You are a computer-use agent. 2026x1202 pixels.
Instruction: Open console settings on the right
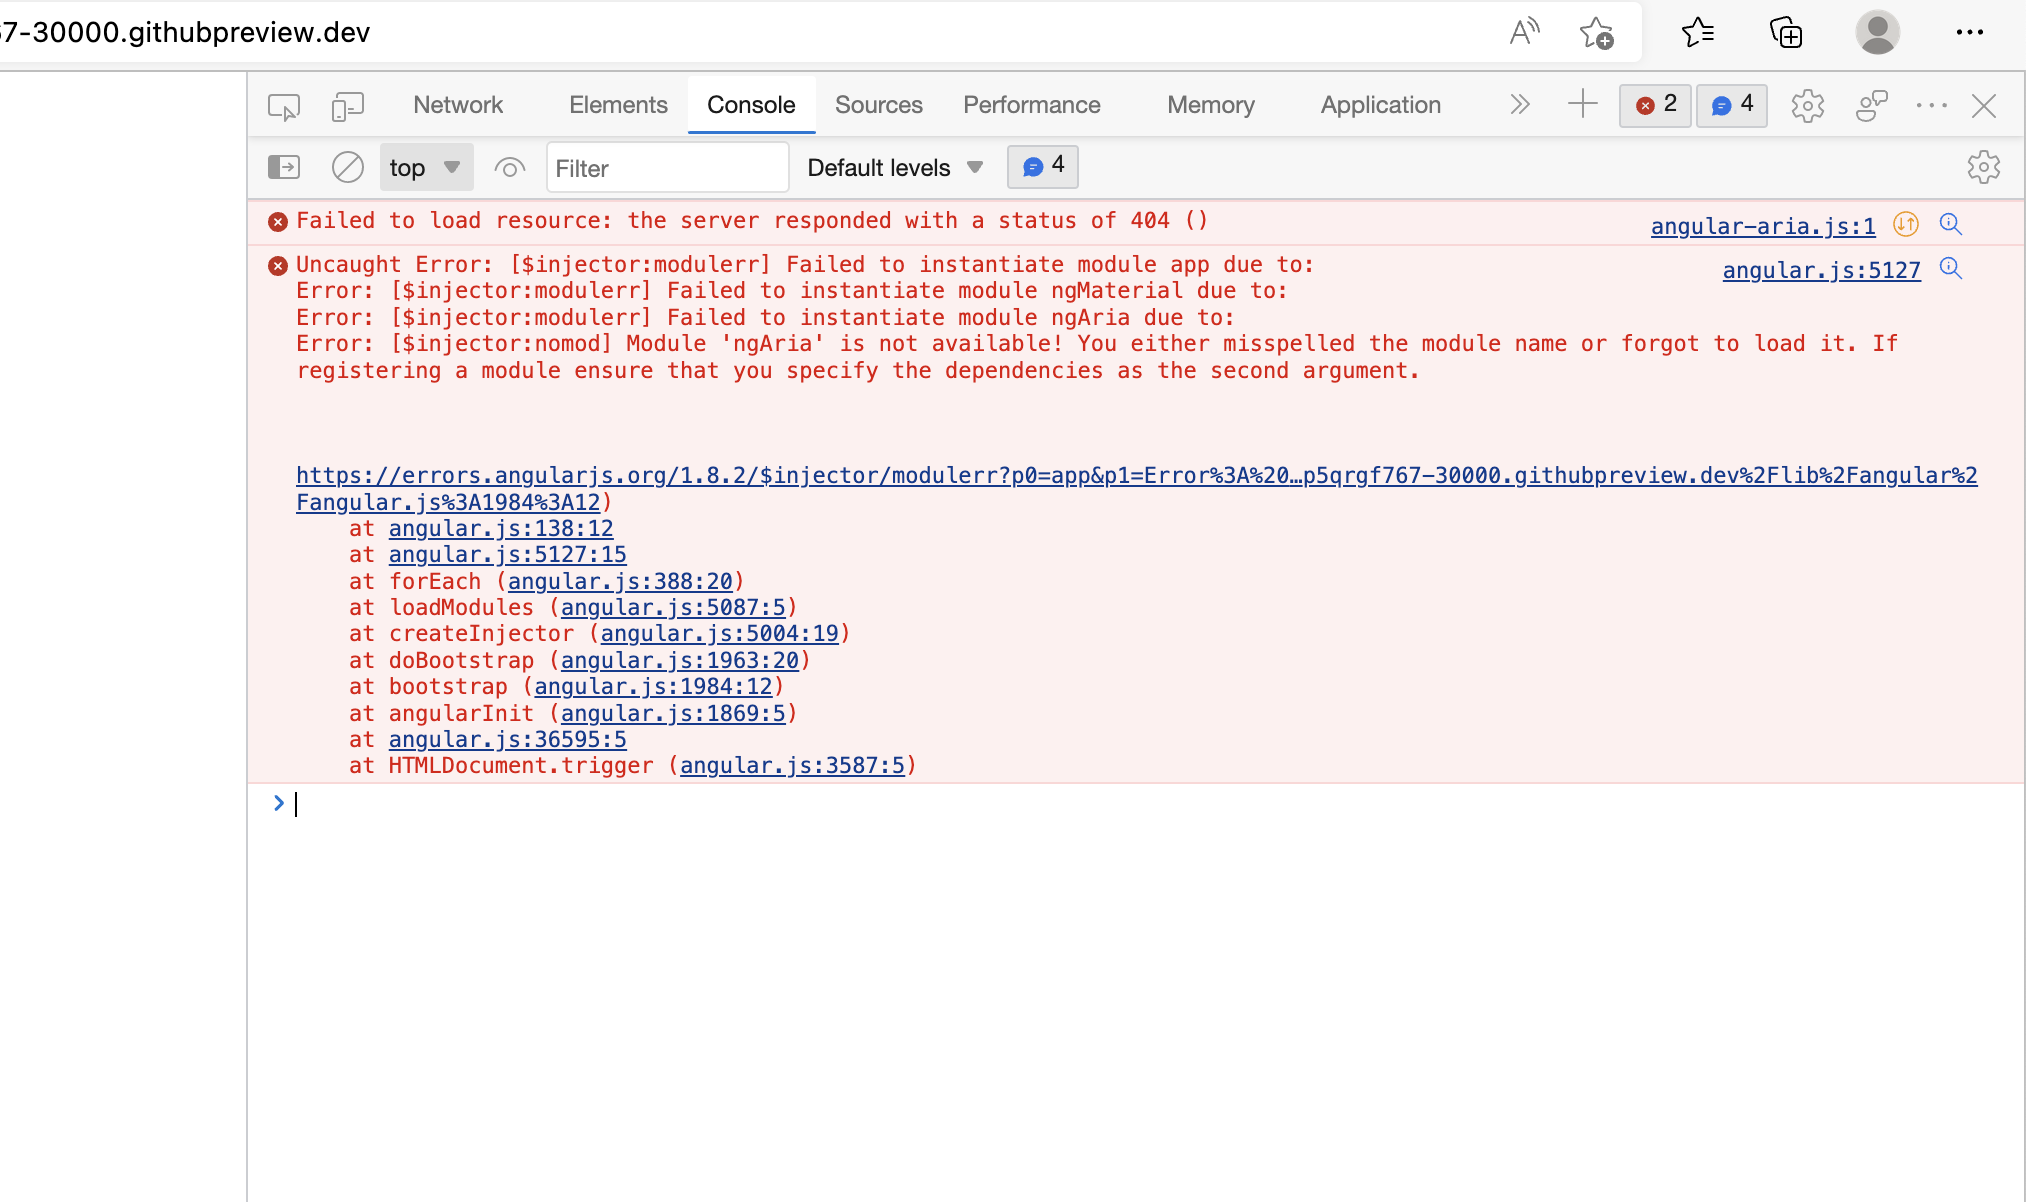[x=1984, y=167]
